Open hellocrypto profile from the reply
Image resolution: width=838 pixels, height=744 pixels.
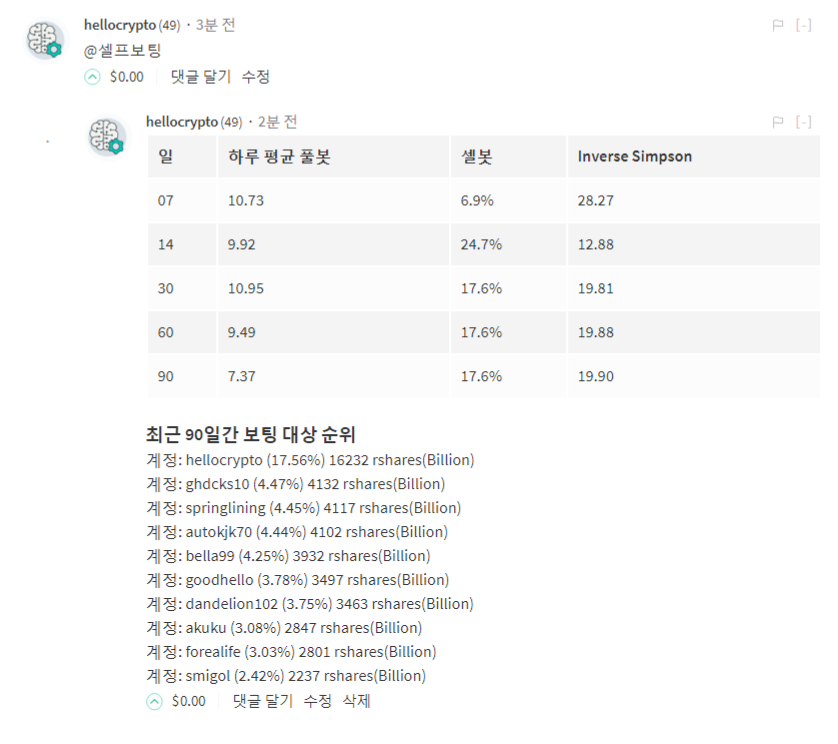tap(182, 122)
